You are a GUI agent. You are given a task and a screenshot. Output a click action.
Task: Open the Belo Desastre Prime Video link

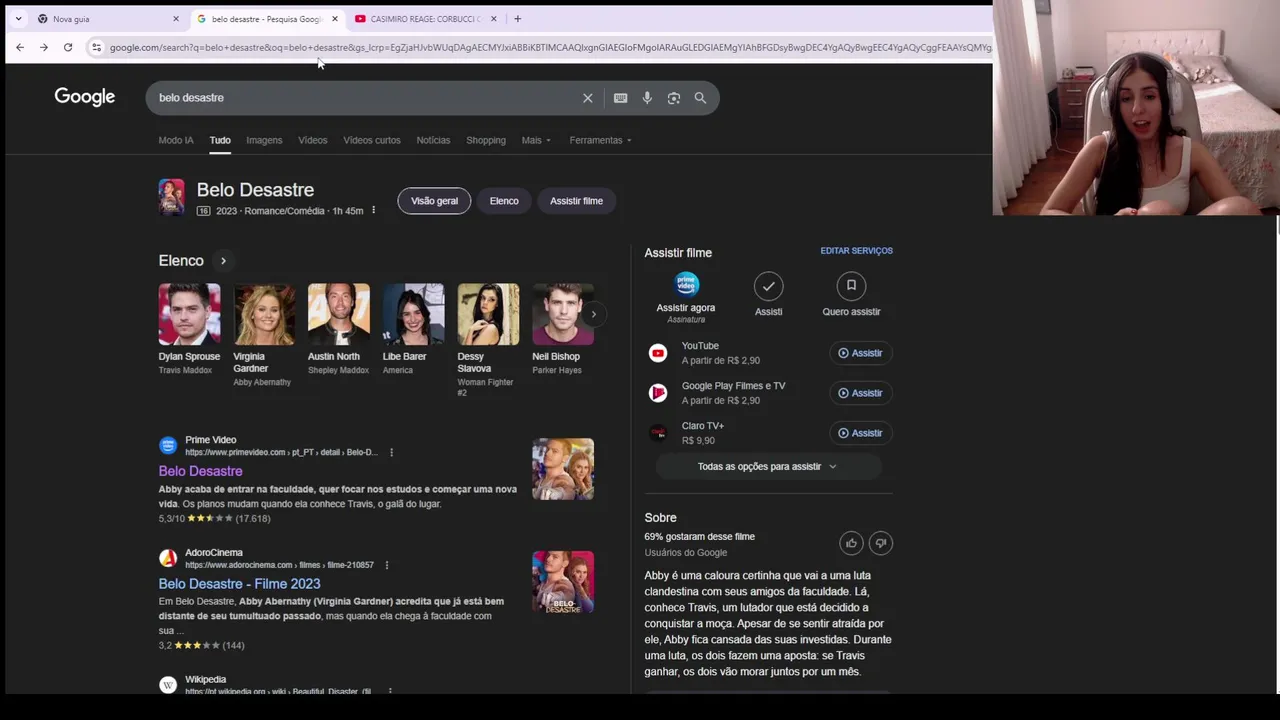pos(200,471)
